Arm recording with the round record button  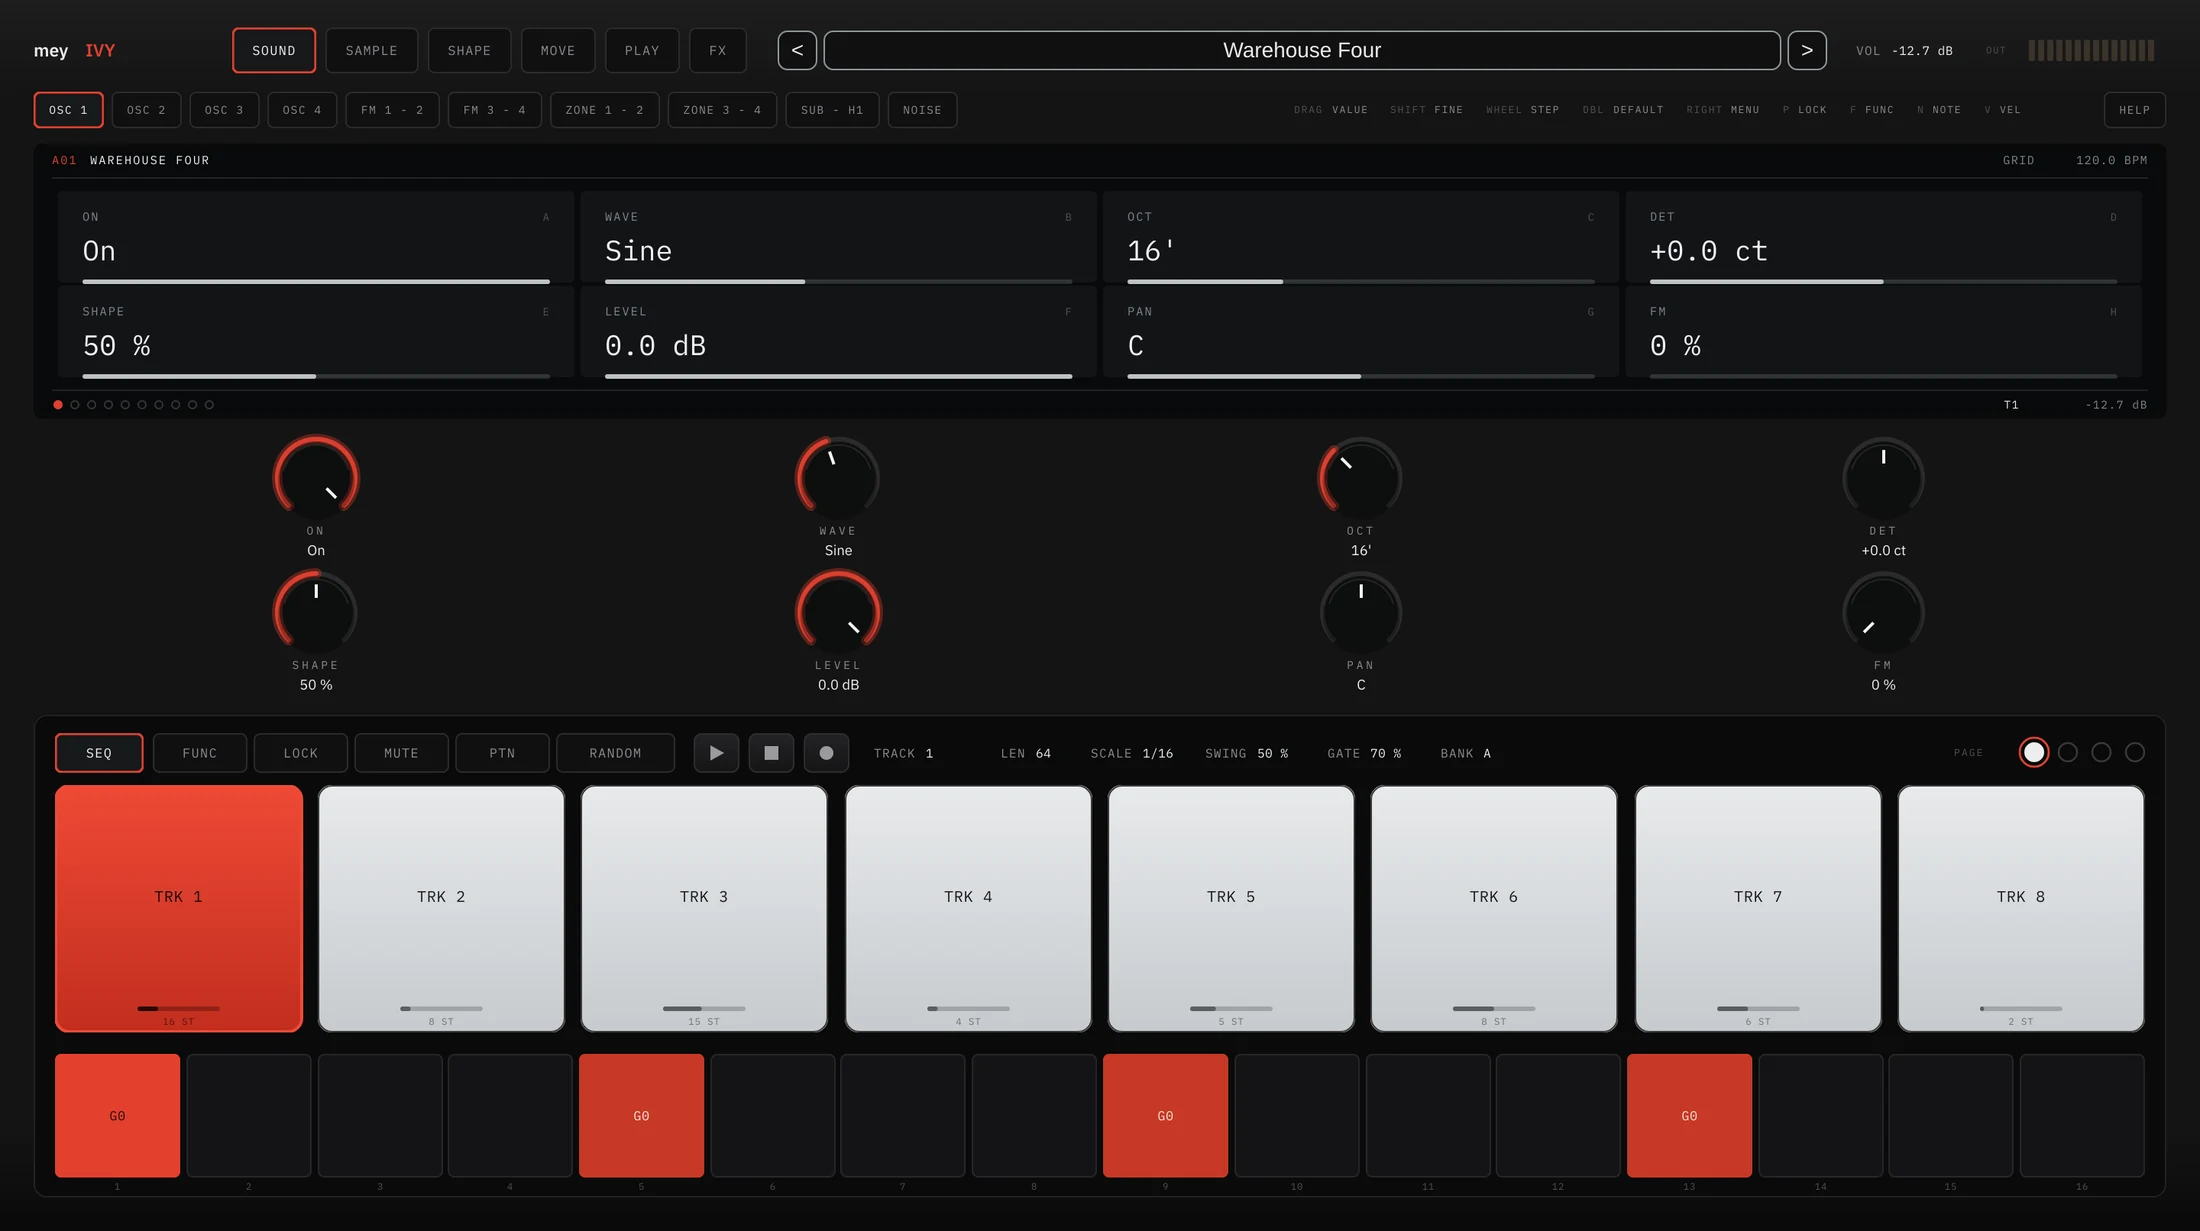point(826,753)
